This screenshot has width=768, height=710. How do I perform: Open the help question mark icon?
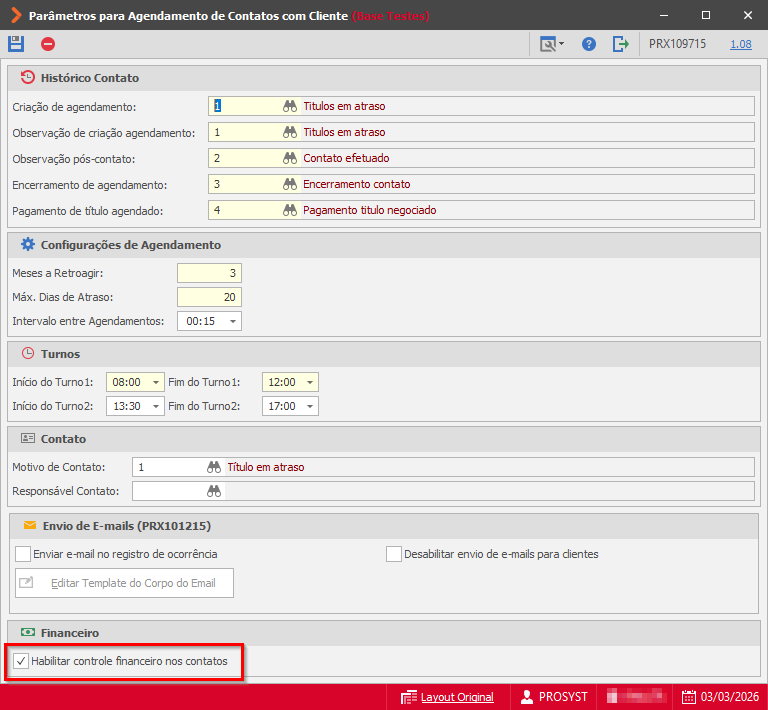[589, 44]
